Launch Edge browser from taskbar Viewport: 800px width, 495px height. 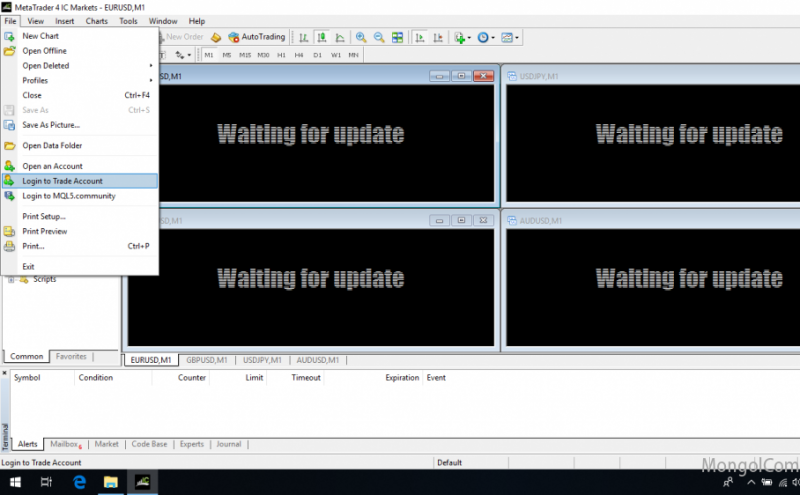(79, 482)
